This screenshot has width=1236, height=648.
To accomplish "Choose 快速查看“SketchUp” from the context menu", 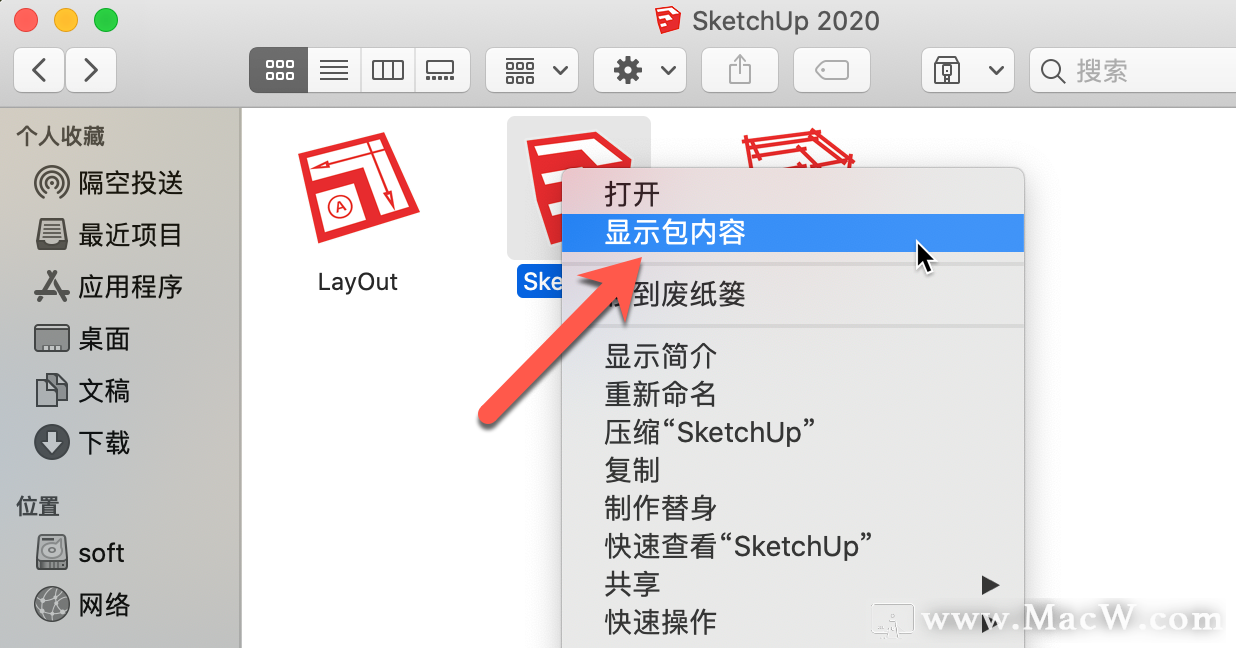I will point(793,546).
